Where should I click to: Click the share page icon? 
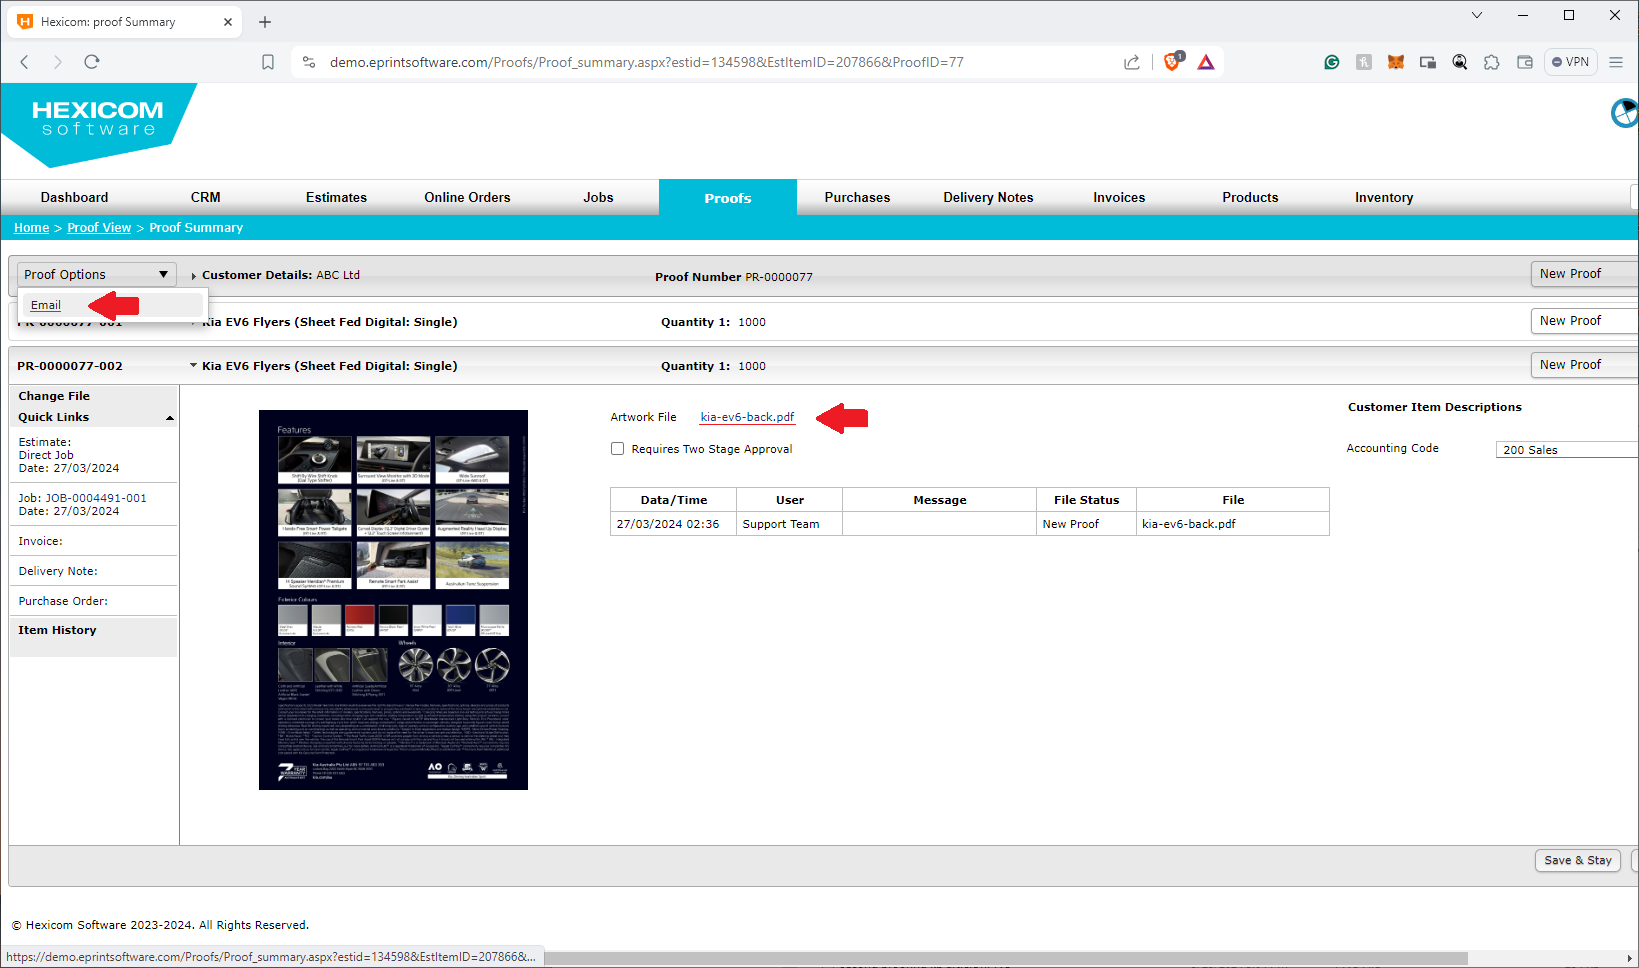pos(1132,62)
